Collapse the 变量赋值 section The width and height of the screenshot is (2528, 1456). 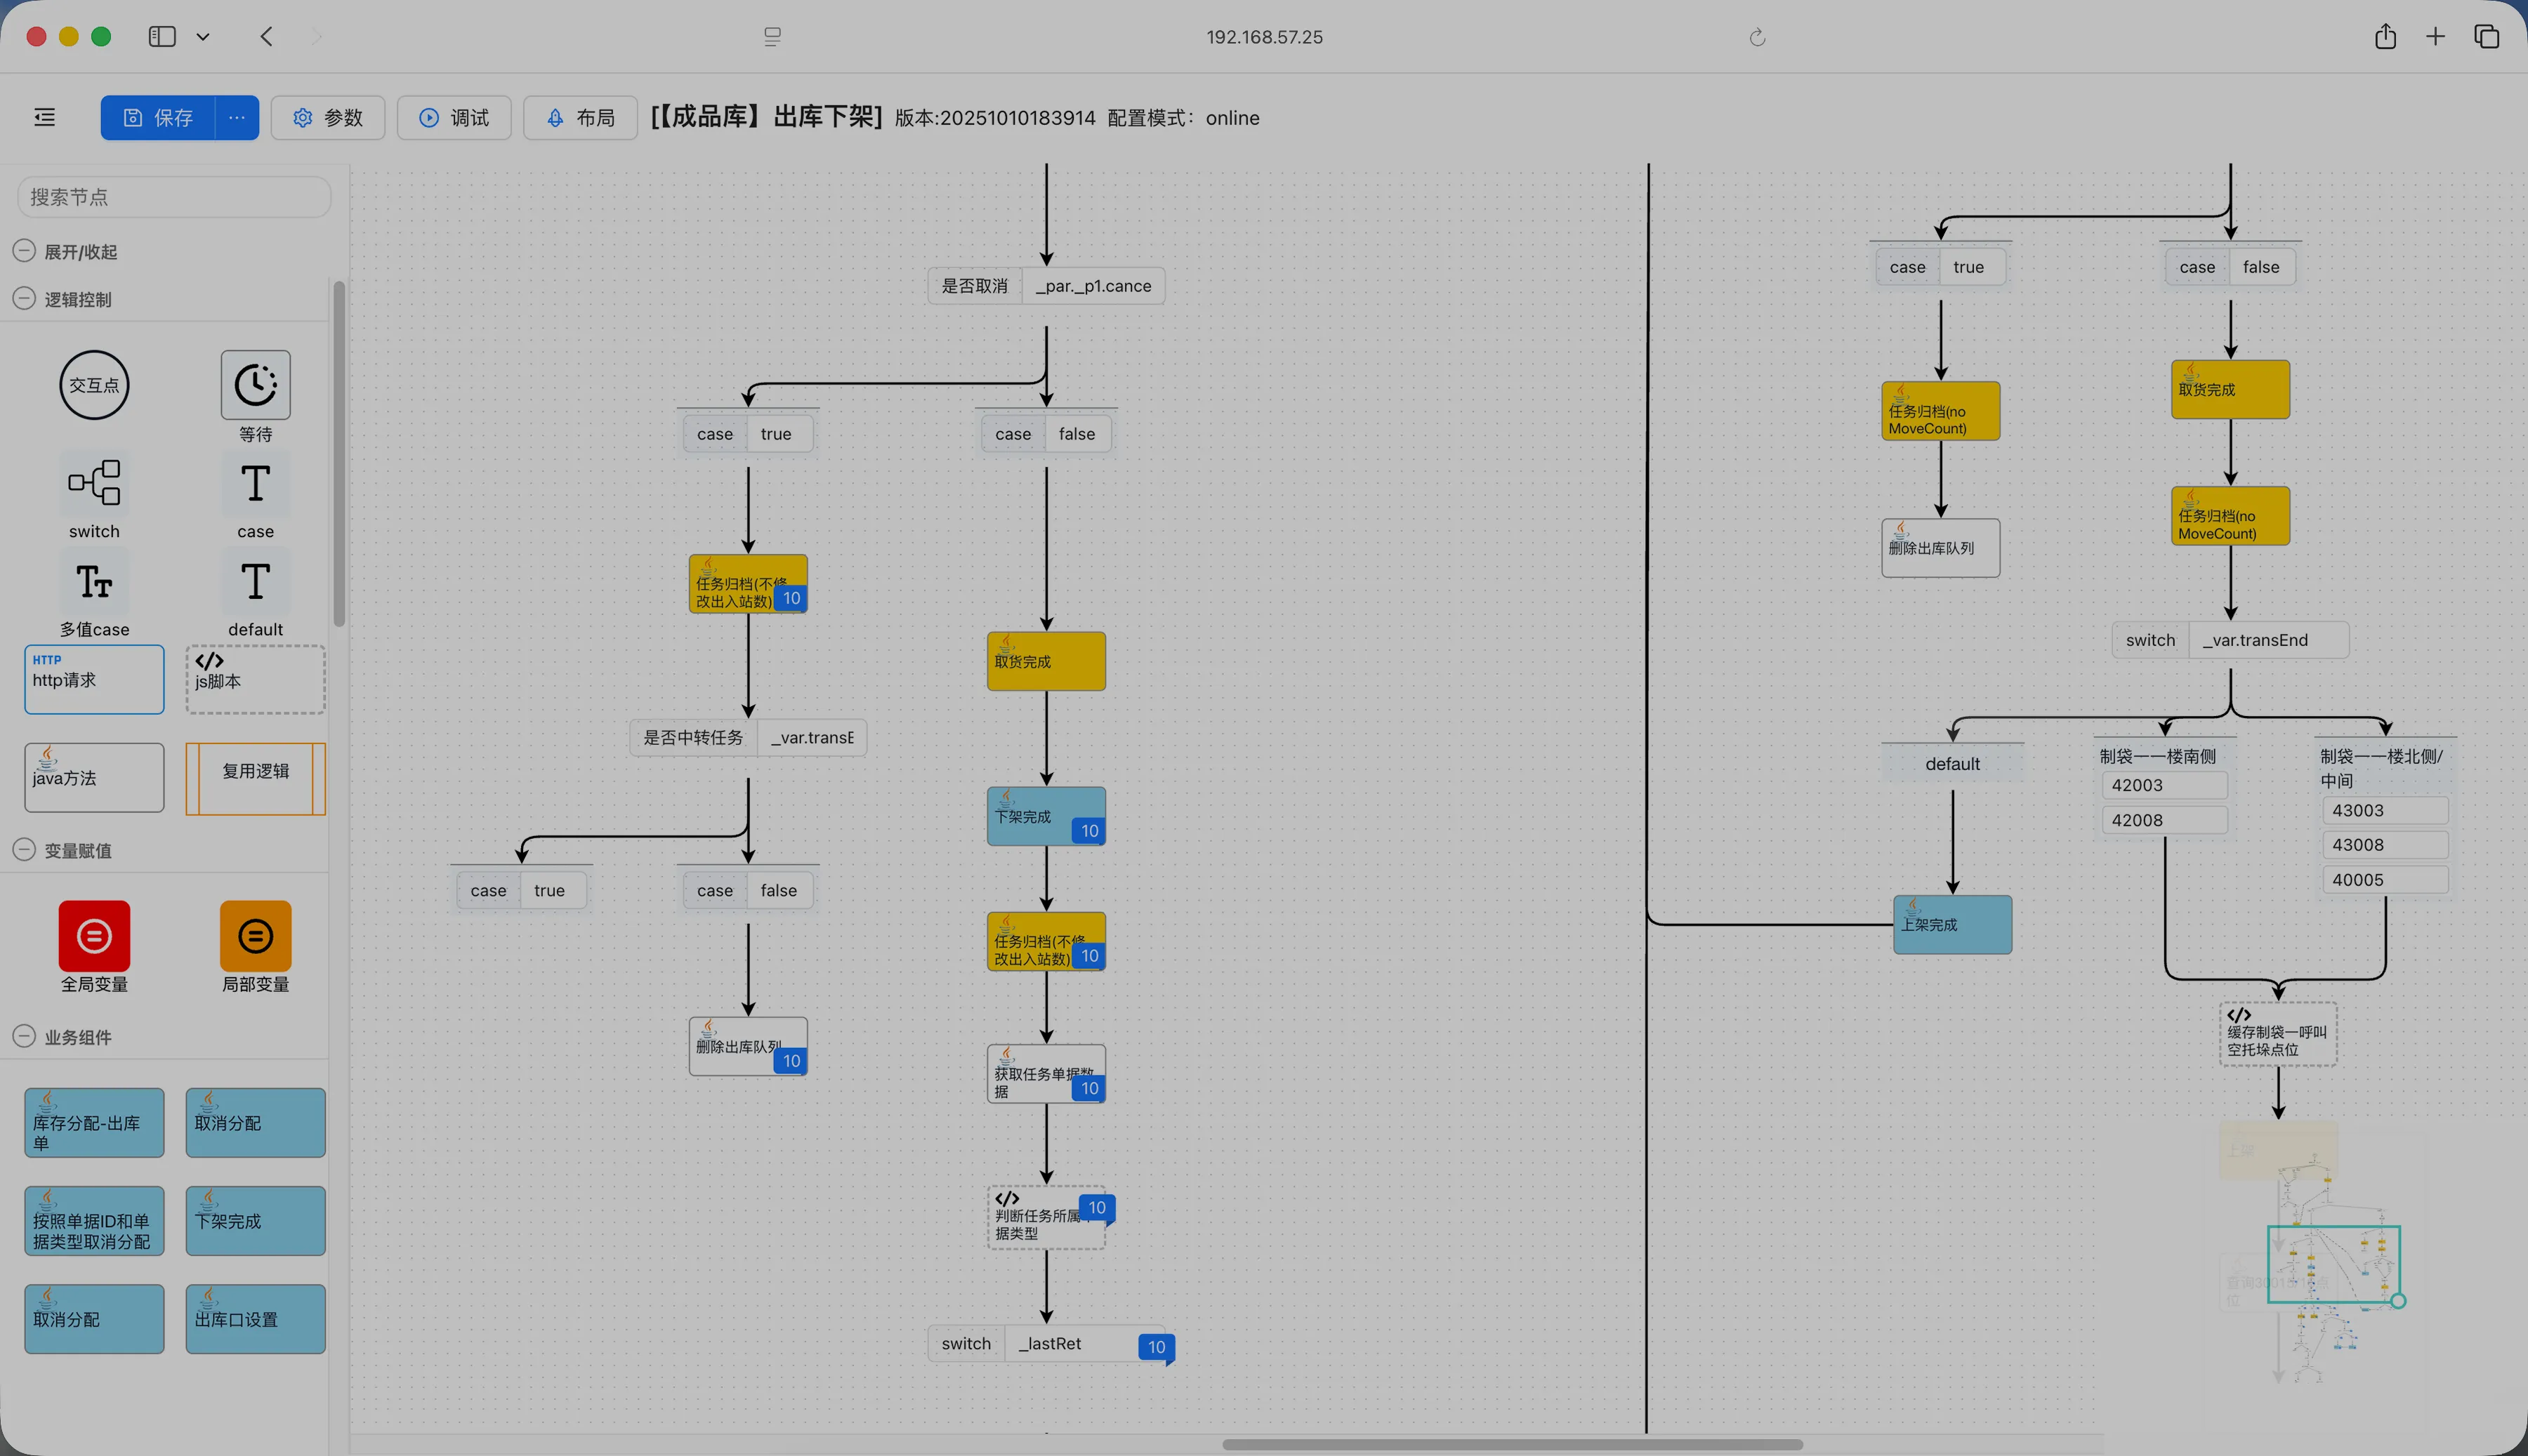click(x=24, y=850)
